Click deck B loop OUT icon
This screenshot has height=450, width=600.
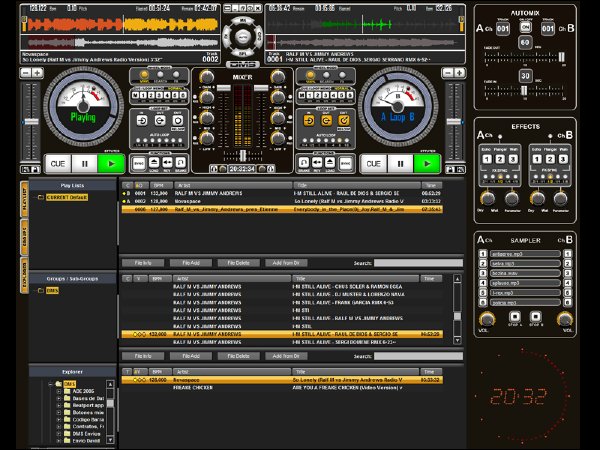click(326, 121)
